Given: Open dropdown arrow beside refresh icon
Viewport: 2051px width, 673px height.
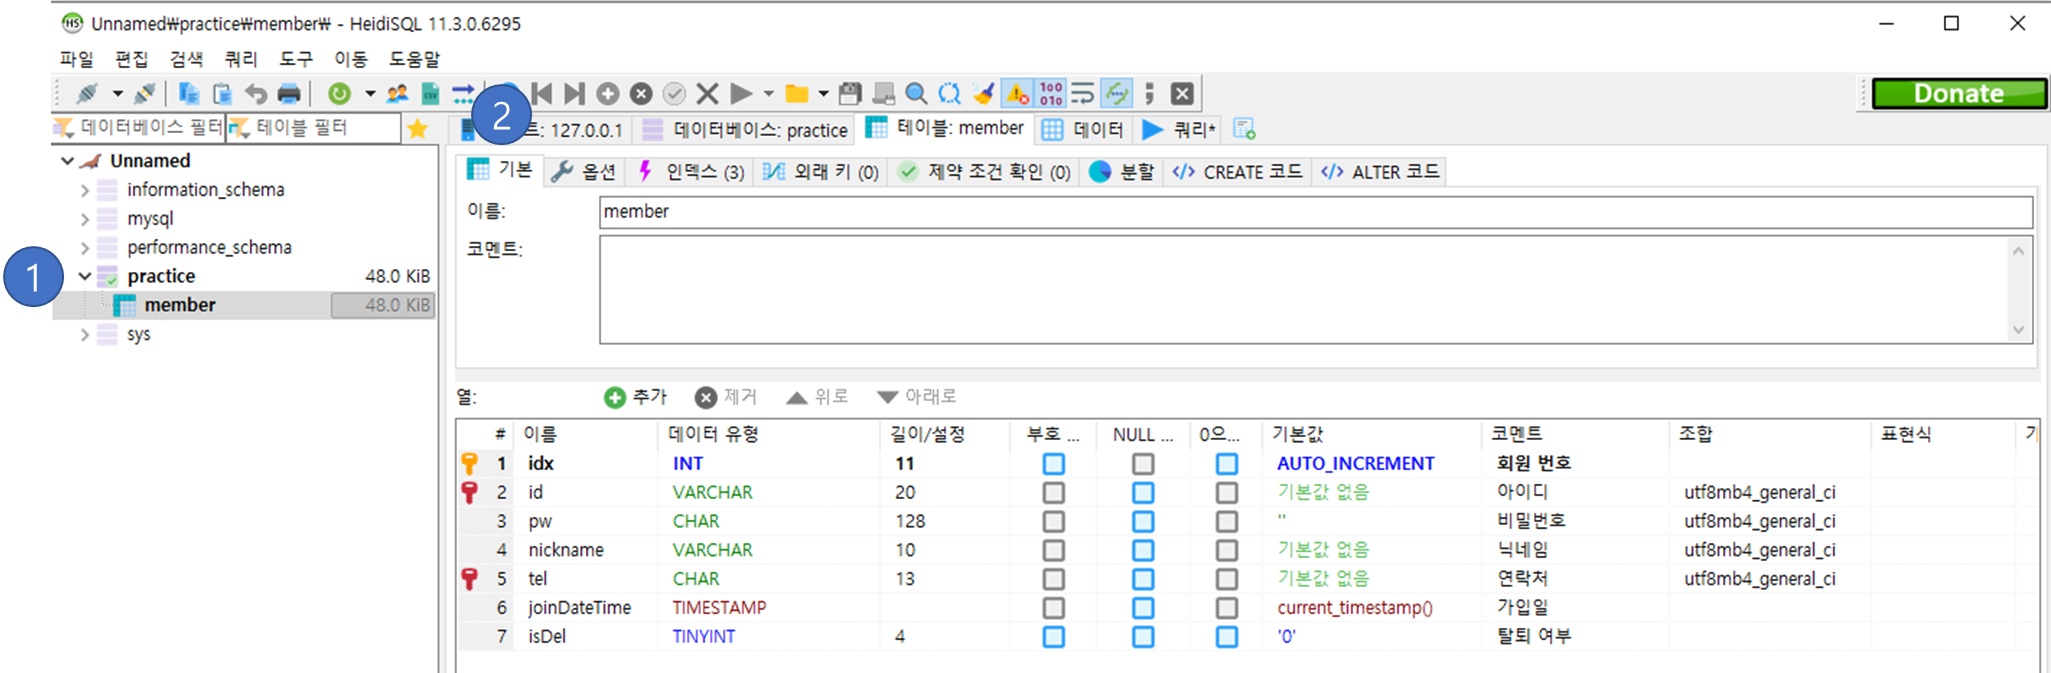Looking at the screenshot, I should click(370, 94).
